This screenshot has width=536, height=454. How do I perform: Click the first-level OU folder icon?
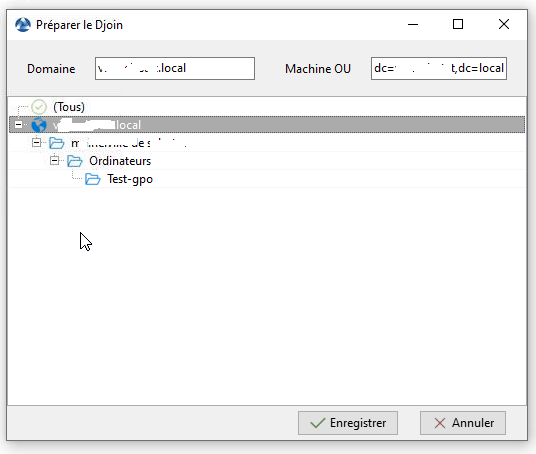point(56,143)
